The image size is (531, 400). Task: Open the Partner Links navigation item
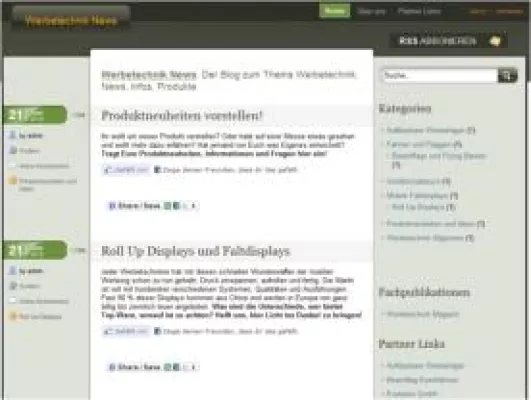(x=419, y=11)
